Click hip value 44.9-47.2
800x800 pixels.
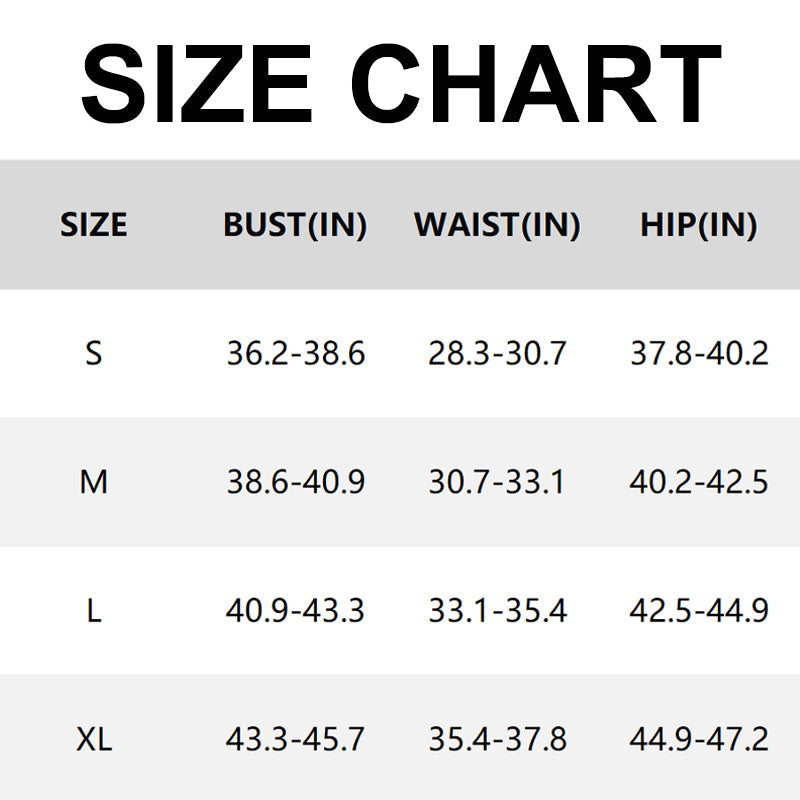[x=699, y=740]
